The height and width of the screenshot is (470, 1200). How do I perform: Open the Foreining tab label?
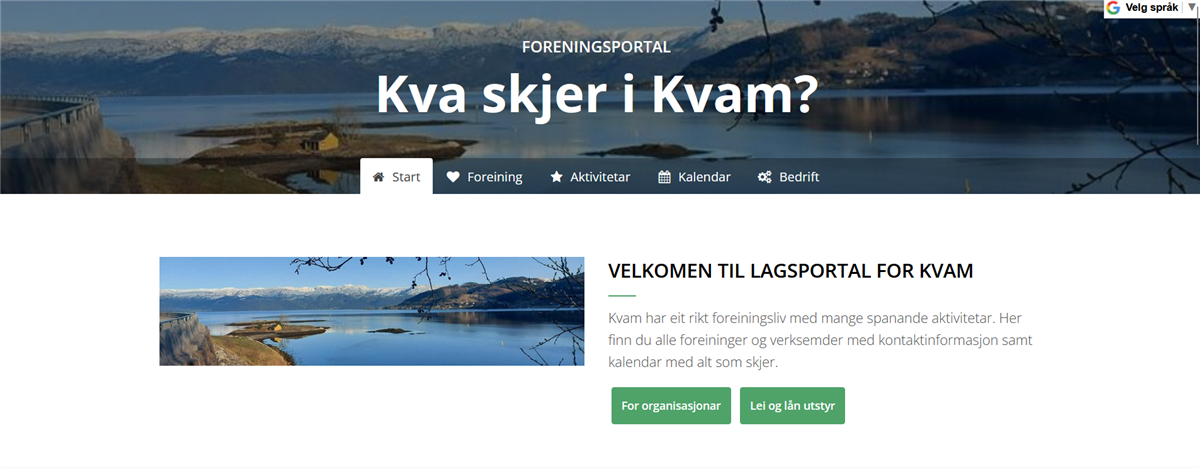tap(494, 177)
